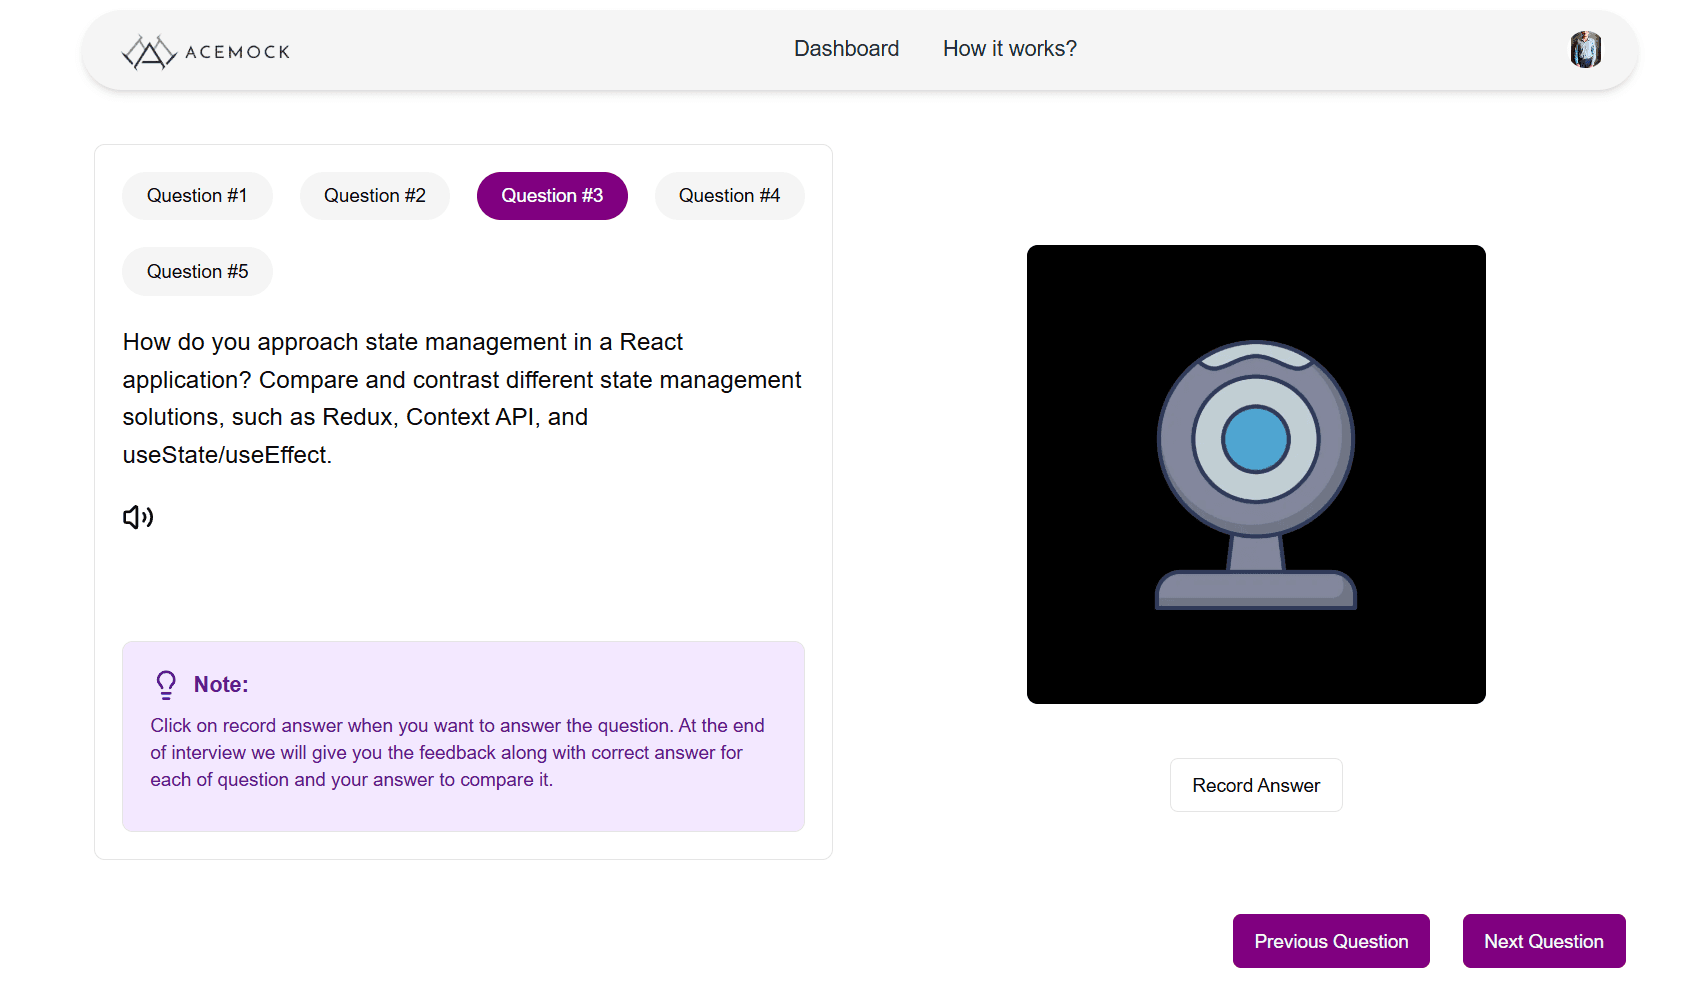Click the webcam illustration in the video preview
Viewport: 1702px width, 986px height.
pyautogui.click(x=1255, y=470)
